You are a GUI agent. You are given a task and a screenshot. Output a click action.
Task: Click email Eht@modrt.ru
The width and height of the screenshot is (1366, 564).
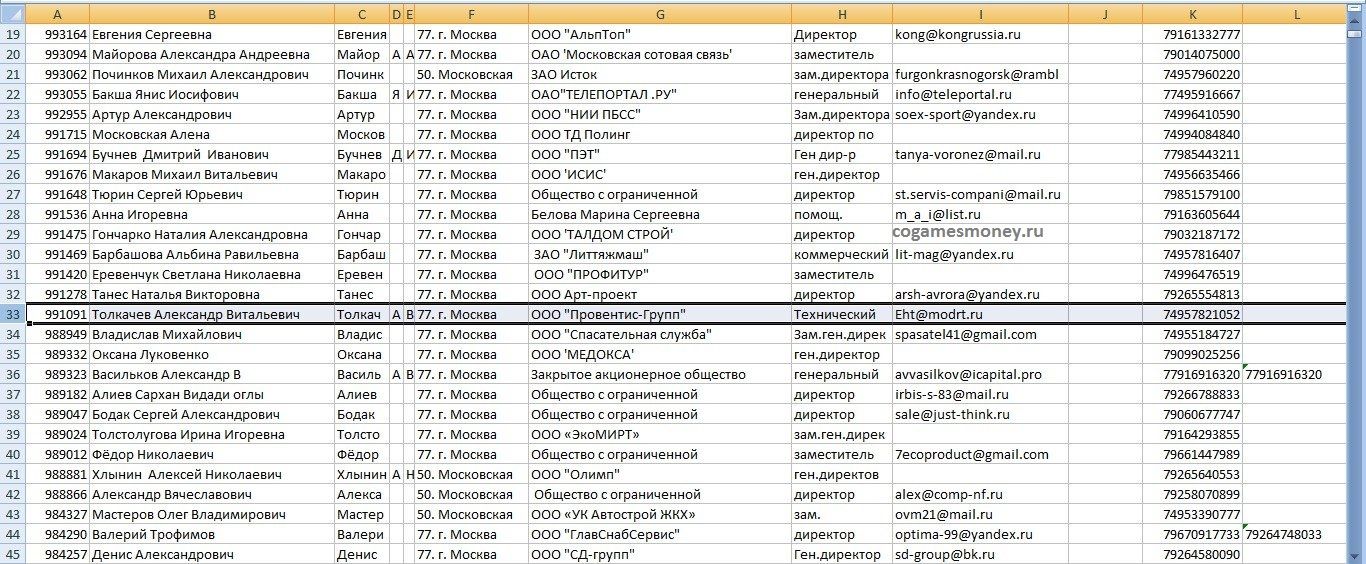click(x=980, y=314)
